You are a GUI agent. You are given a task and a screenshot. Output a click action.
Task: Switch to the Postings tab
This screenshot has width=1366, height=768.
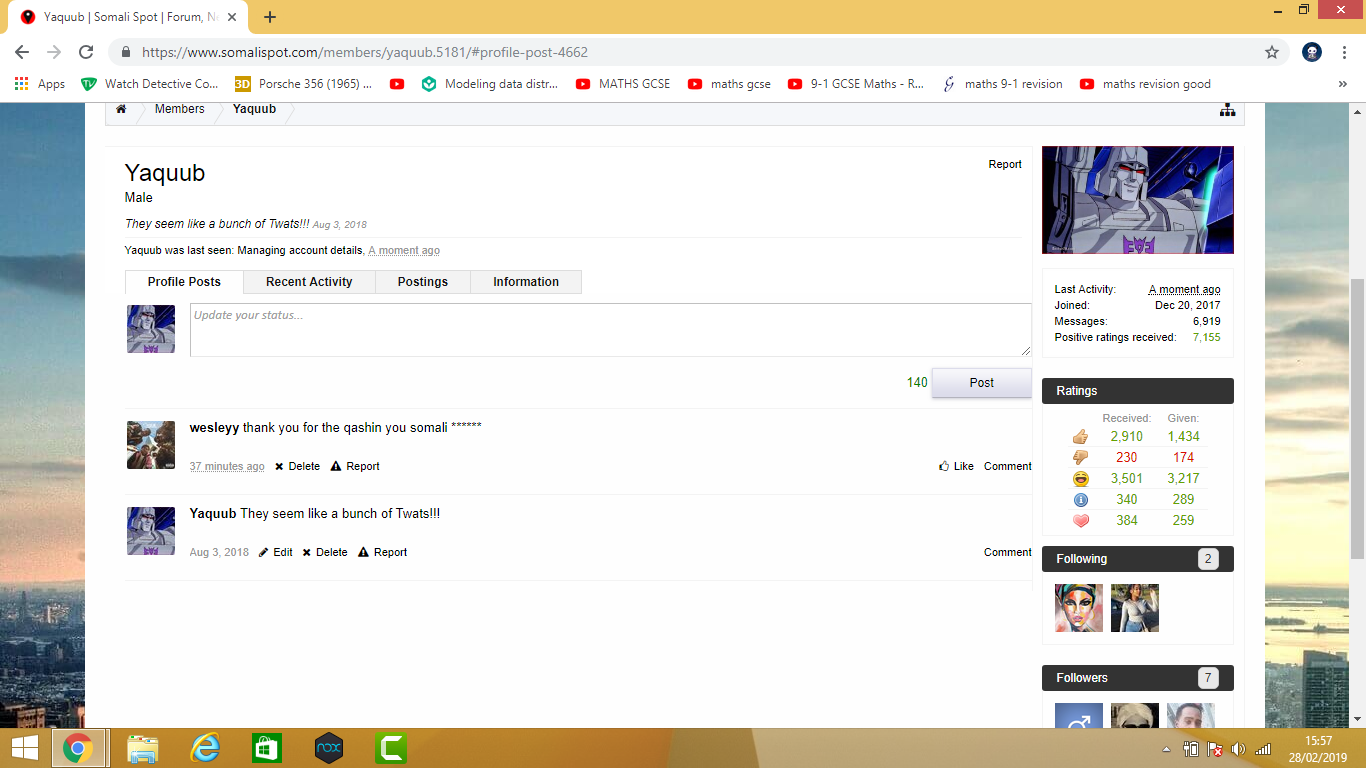coord(422,282)
